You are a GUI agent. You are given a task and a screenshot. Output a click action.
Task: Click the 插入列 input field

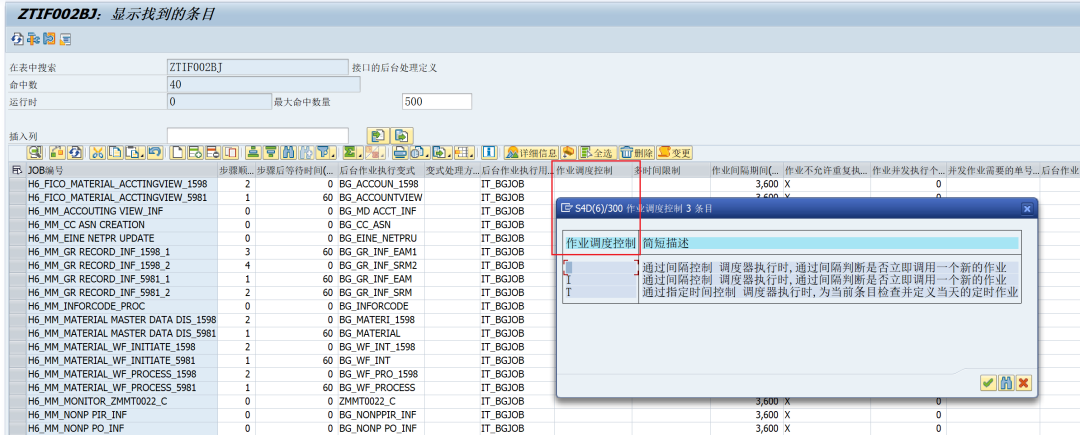tap(258, 135)
